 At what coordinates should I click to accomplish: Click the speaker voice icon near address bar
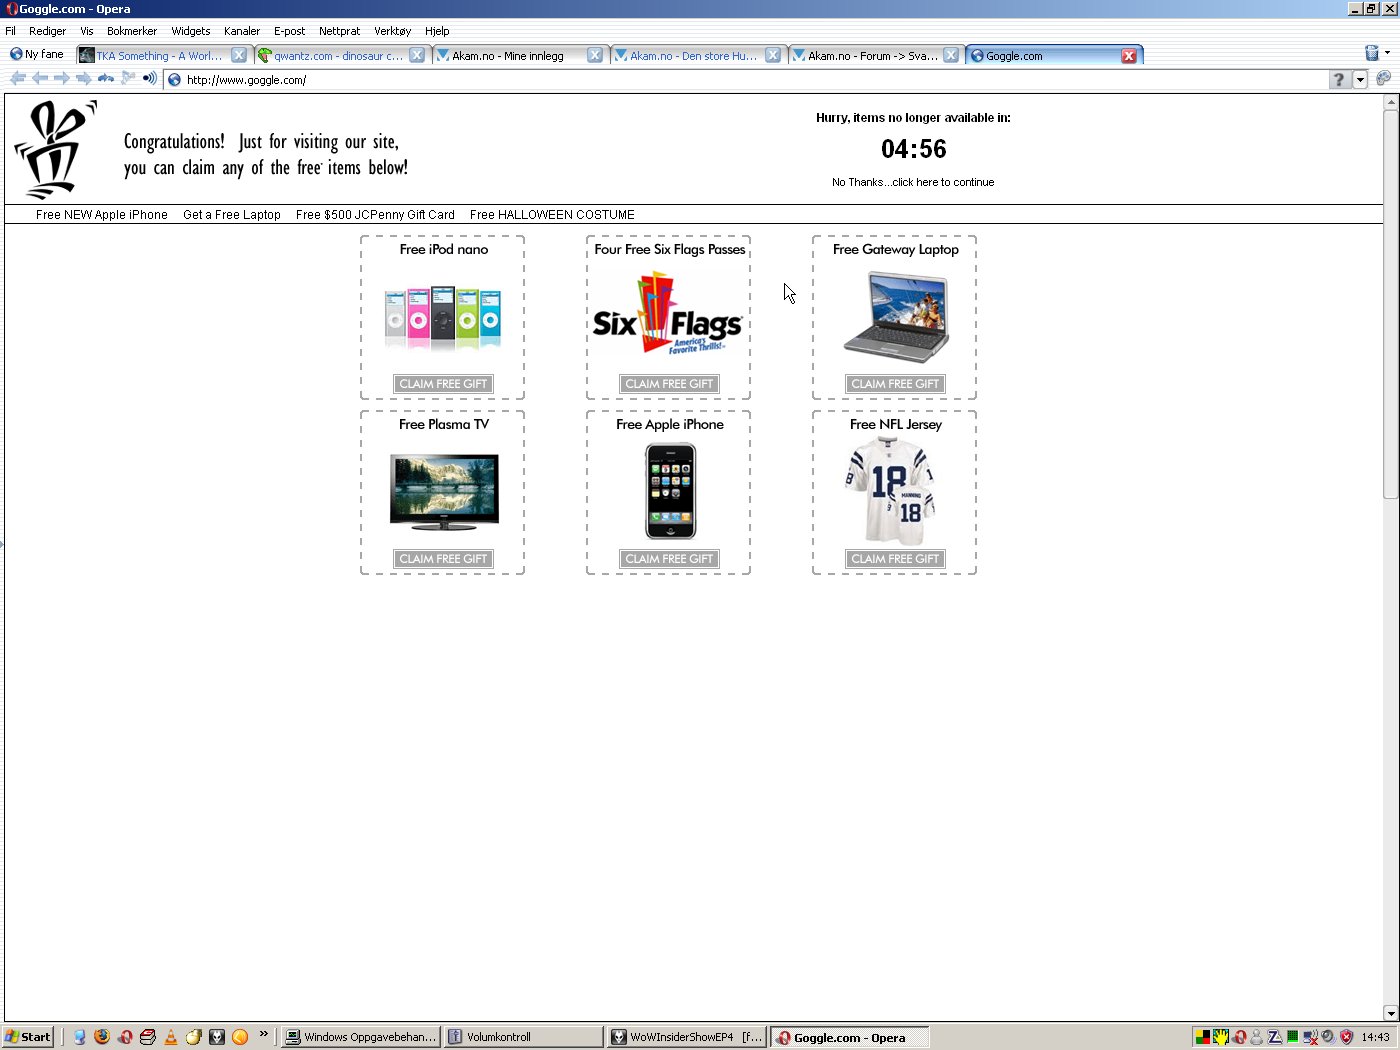pyautogui.click(x=150, y=79)
